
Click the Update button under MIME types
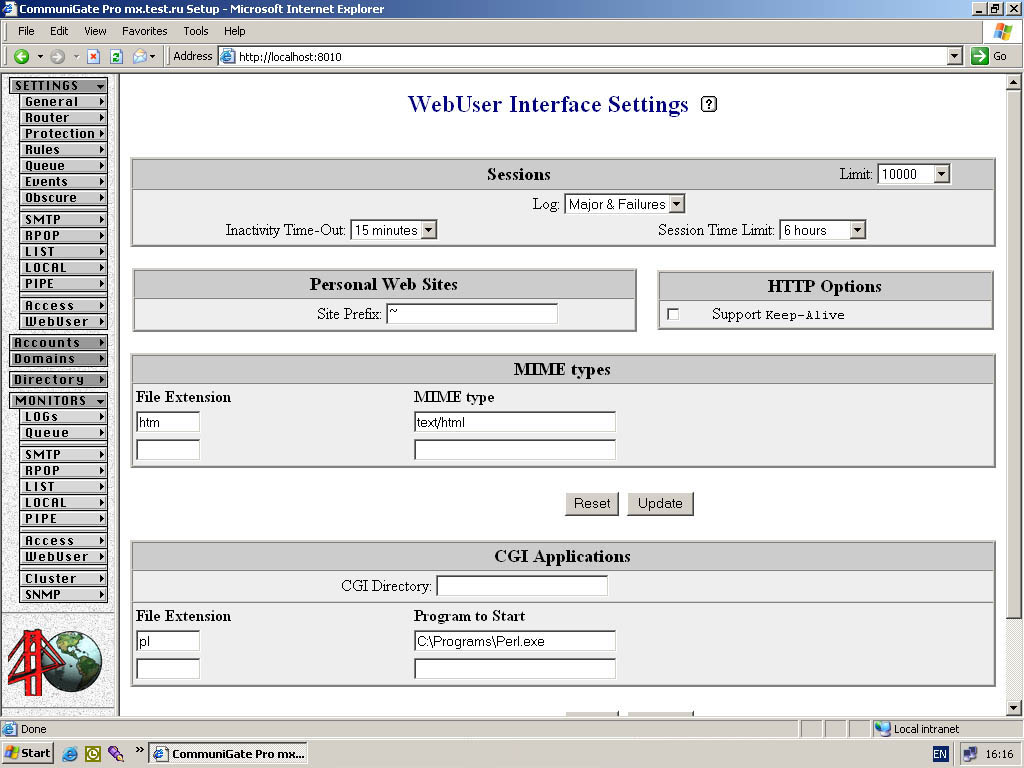point(660,504)
